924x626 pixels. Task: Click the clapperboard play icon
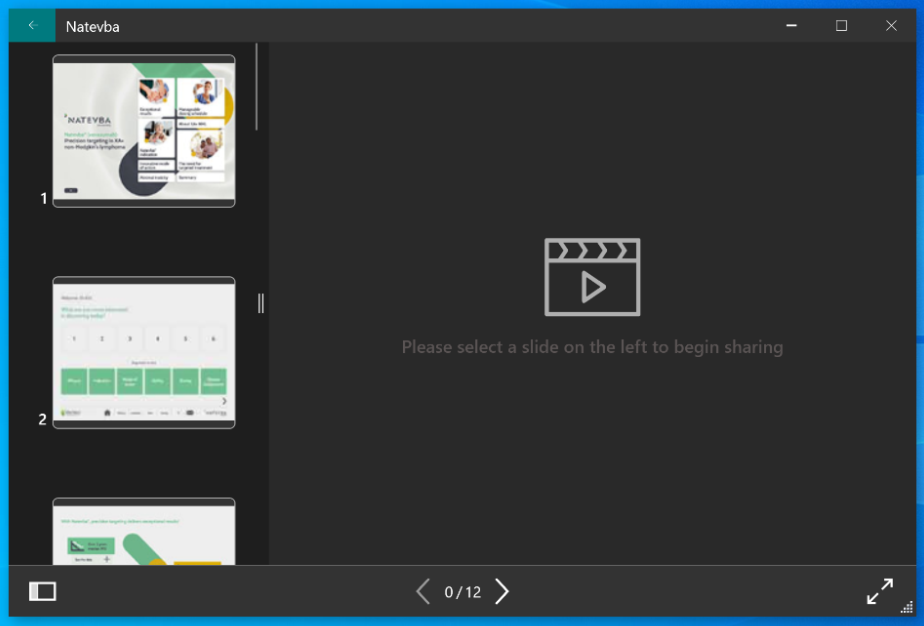coord(592,277)
